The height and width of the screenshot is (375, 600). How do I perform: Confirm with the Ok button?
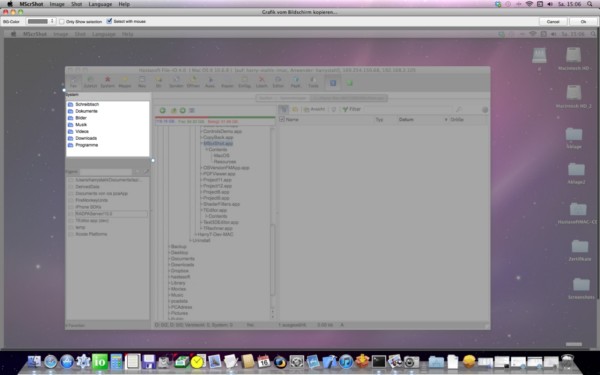point(583,21)
